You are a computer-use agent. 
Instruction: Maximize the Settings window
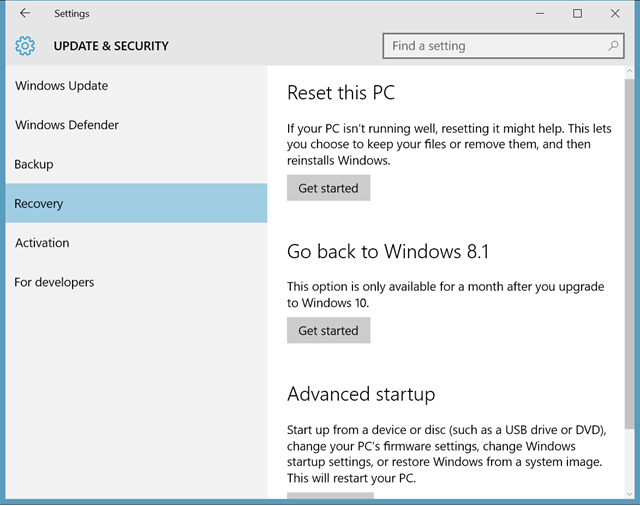click(x=577, y=13)
